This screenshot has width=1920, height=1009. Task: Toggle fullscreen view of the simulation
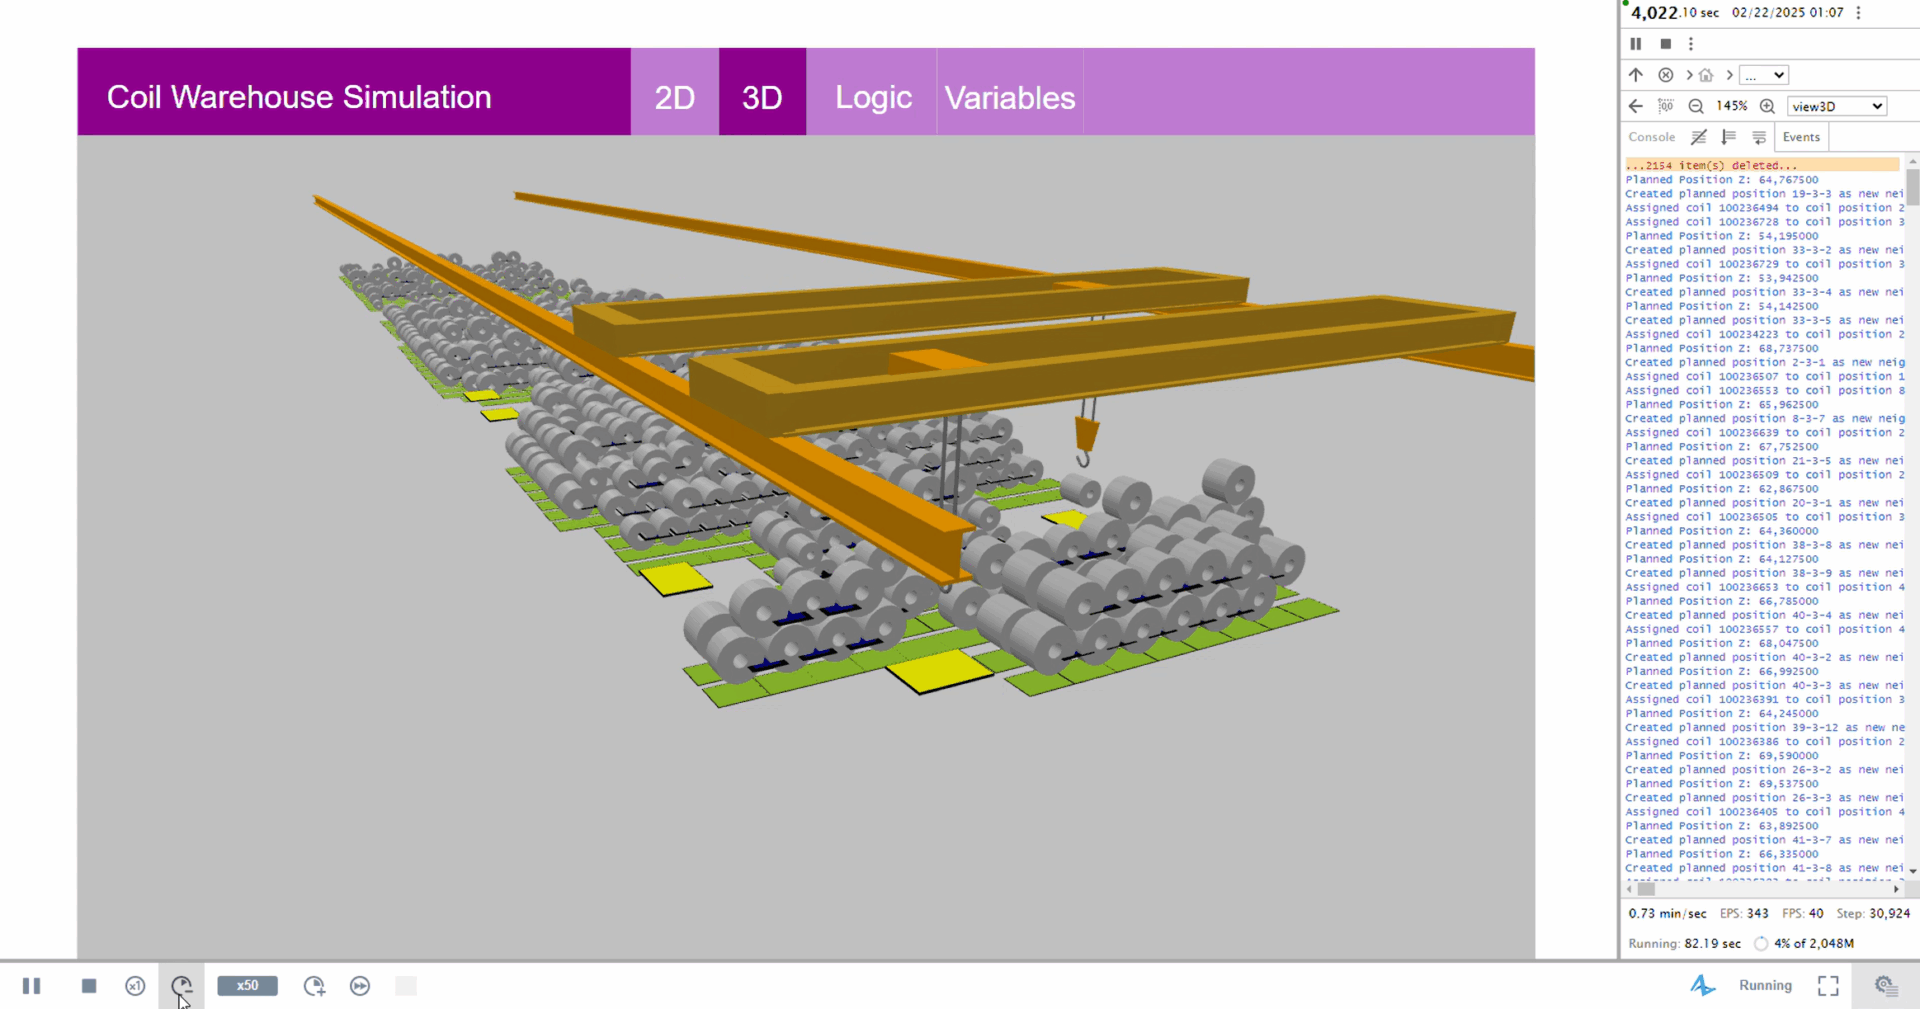coord(1829,986)
